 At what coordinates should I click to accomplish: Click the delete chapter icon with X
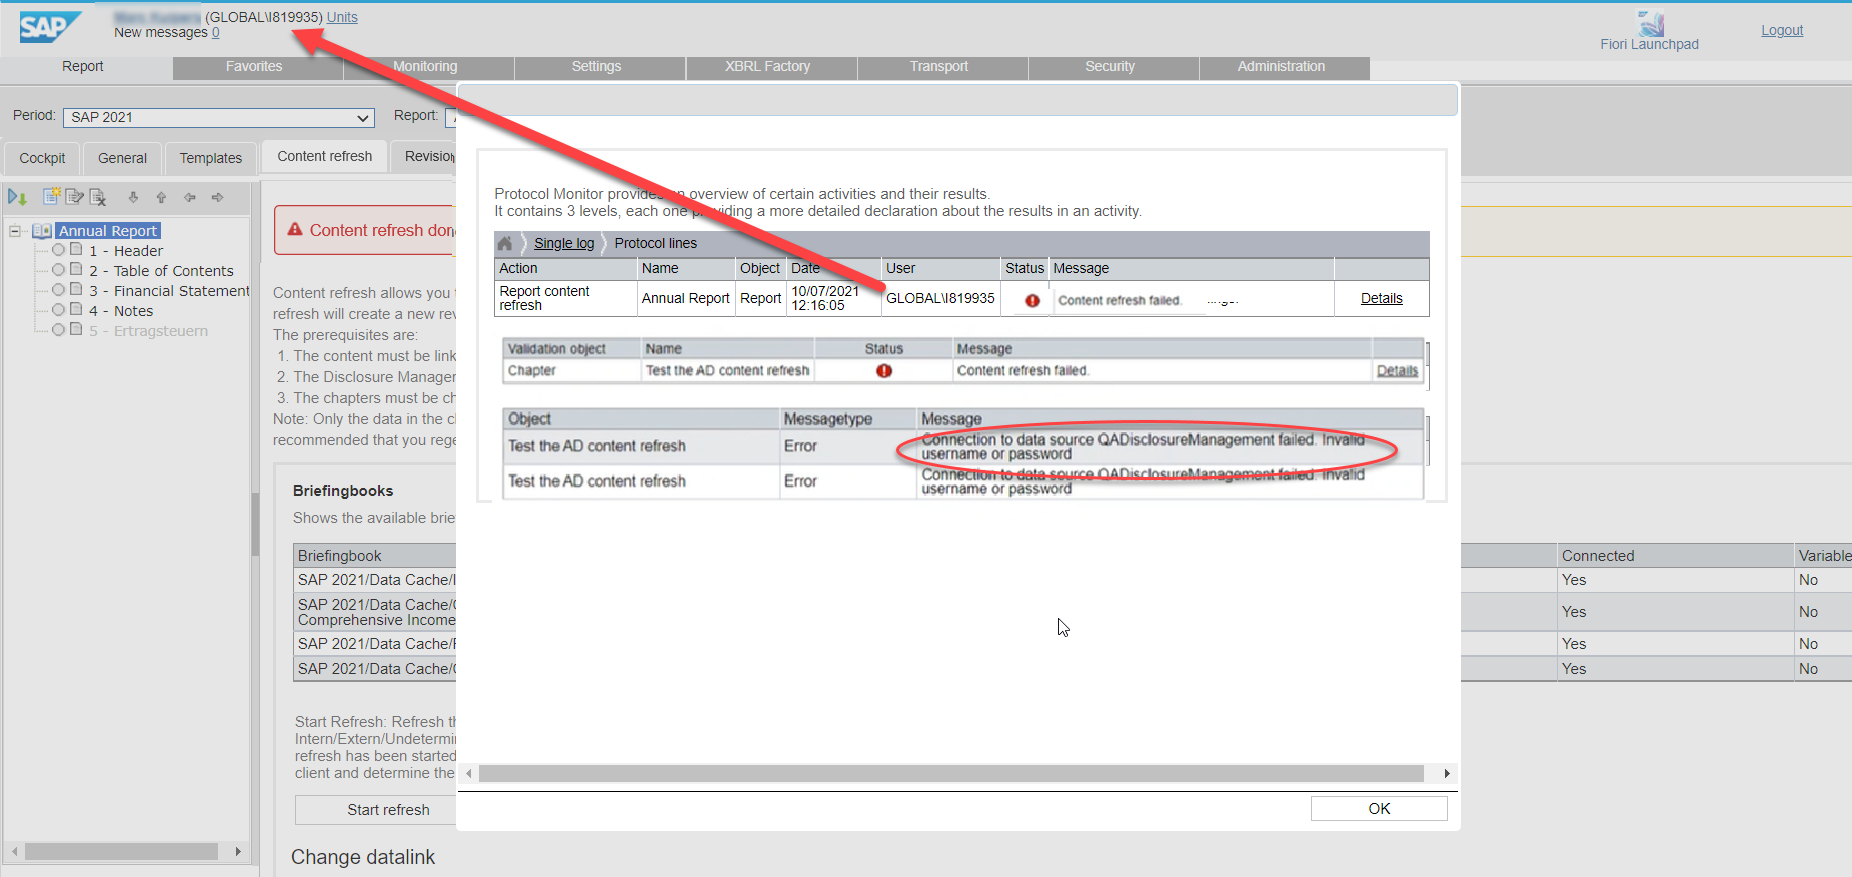(x=98, y=197)
